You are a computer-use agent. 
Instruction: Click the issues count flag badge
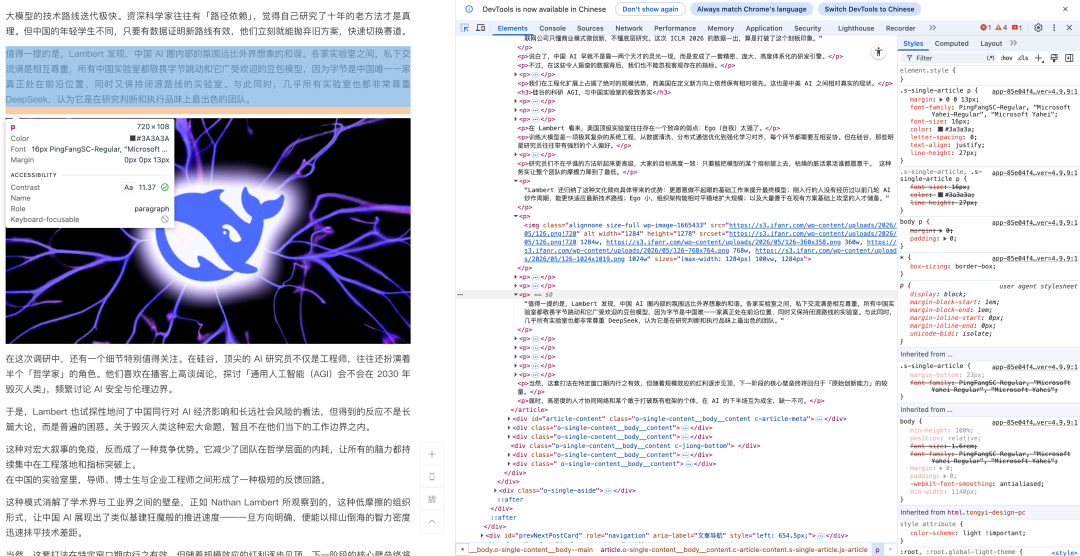(x=1019, y=28)
